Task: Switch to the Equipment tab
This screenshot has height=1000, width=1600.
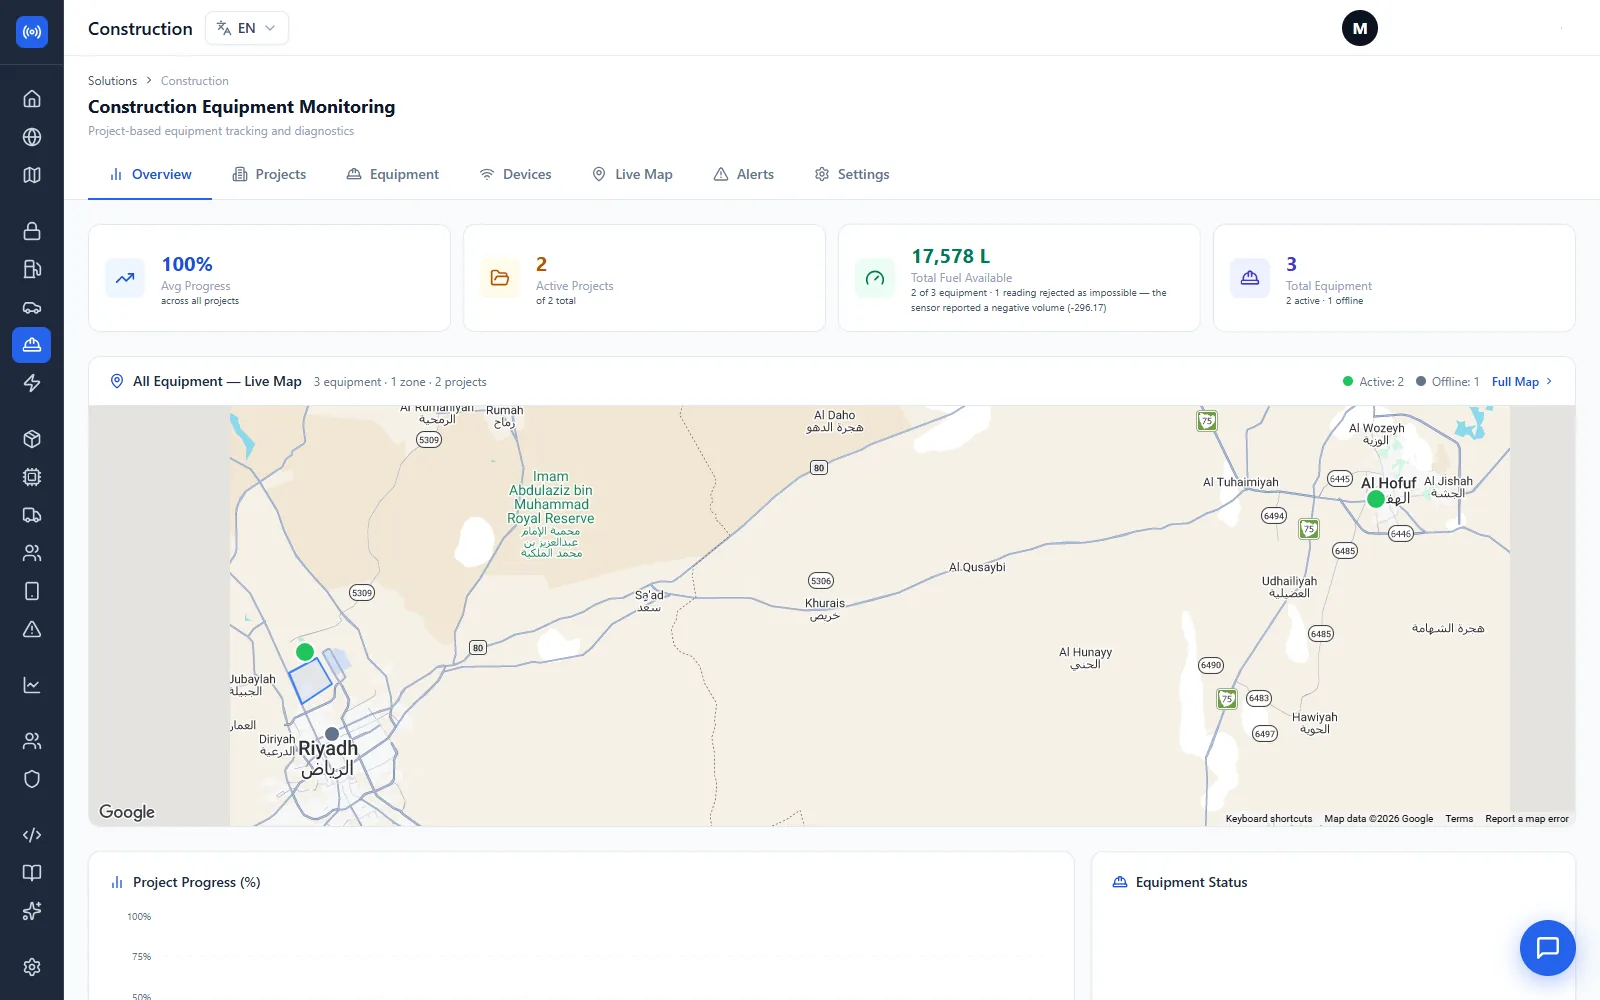Action: pos(393,174)
